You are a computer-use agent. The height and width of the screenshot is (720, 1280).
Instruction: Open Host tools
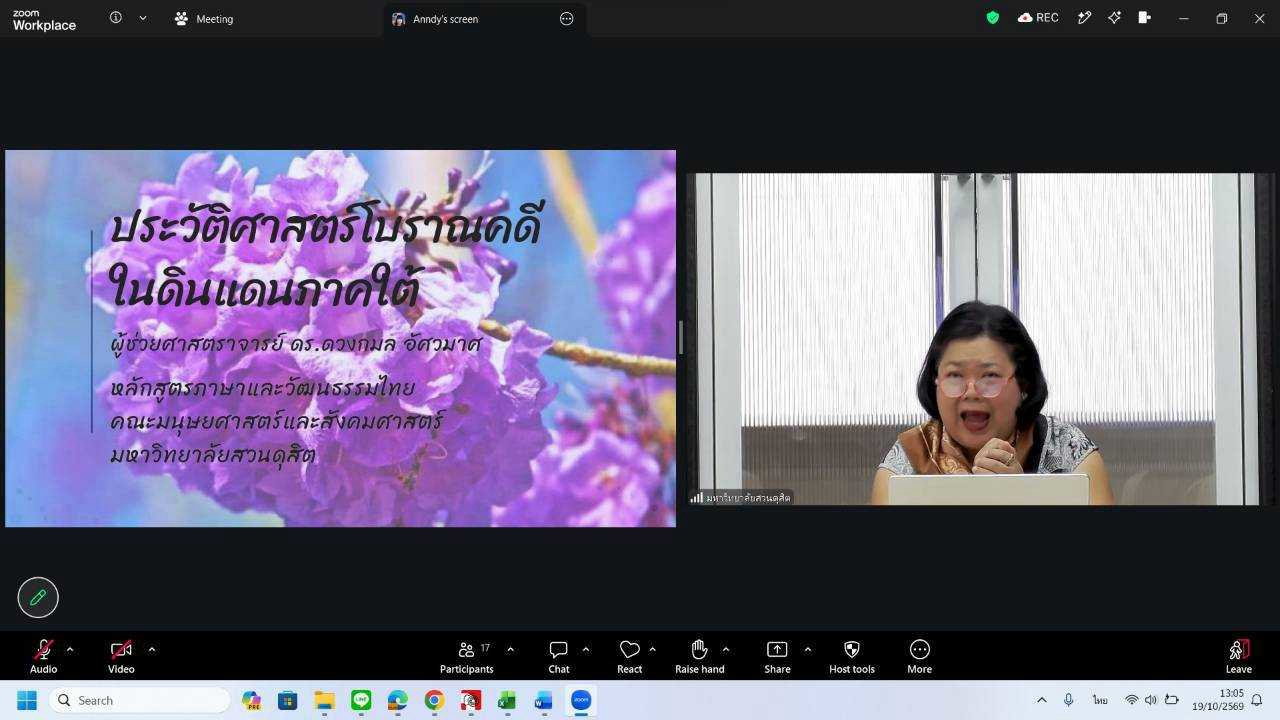coord(852,657)
